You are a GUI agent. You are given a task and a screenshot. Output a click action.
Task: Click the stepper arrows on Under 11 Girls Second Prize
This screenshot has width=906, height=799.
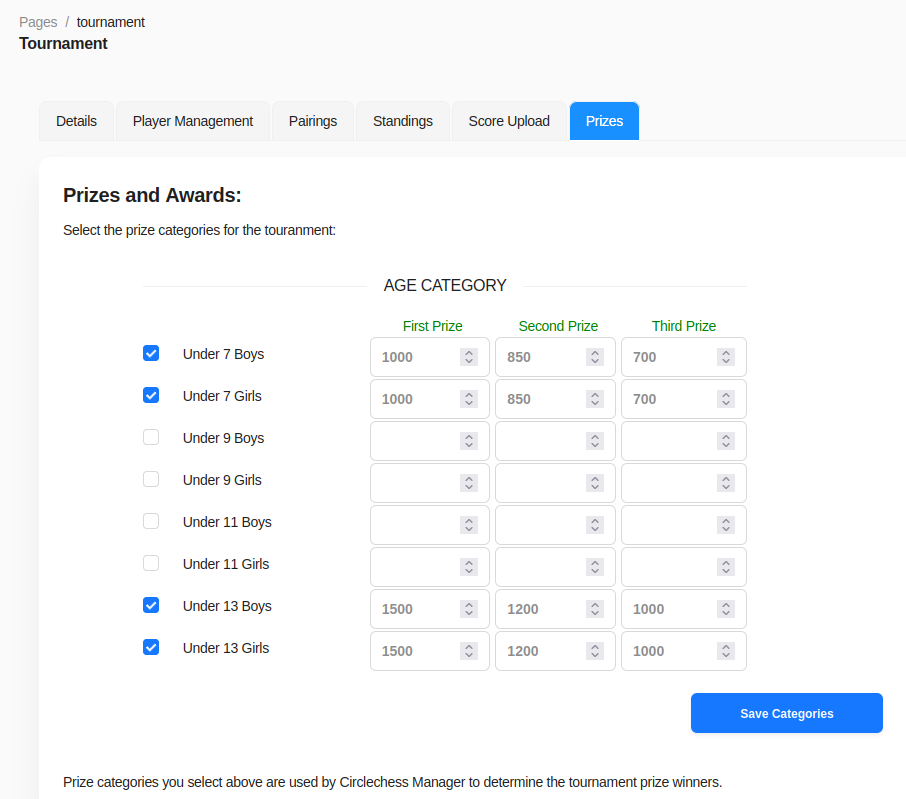click(x=595, y=567)
